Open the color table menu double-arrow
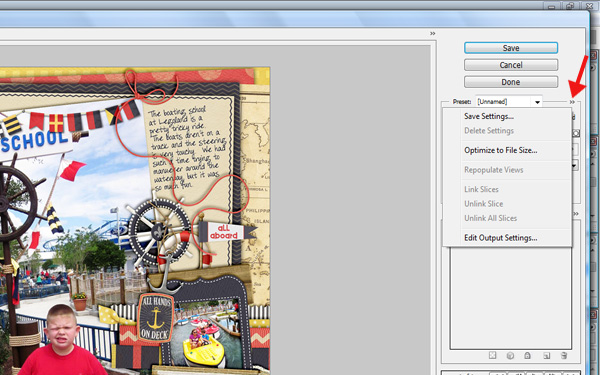 [576, 214]
